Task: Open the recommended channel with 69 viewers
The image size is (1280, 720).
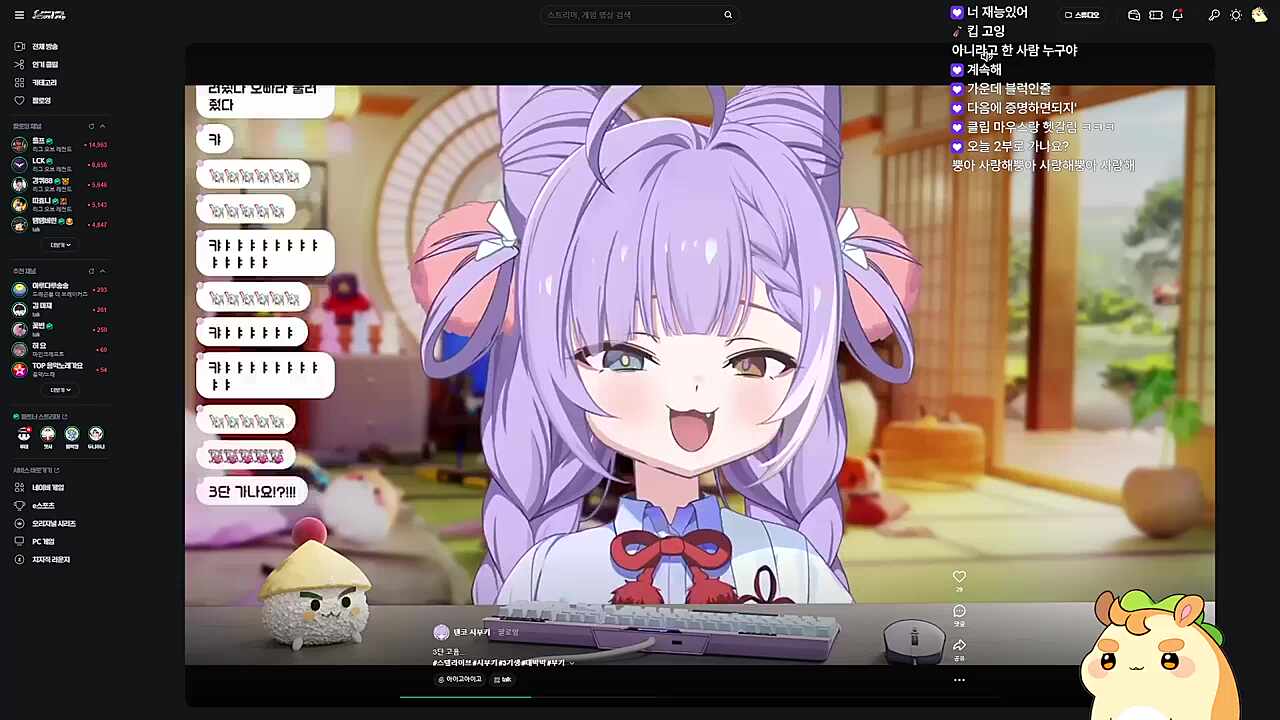Action: pyautogui.click(x=60, y=349)
